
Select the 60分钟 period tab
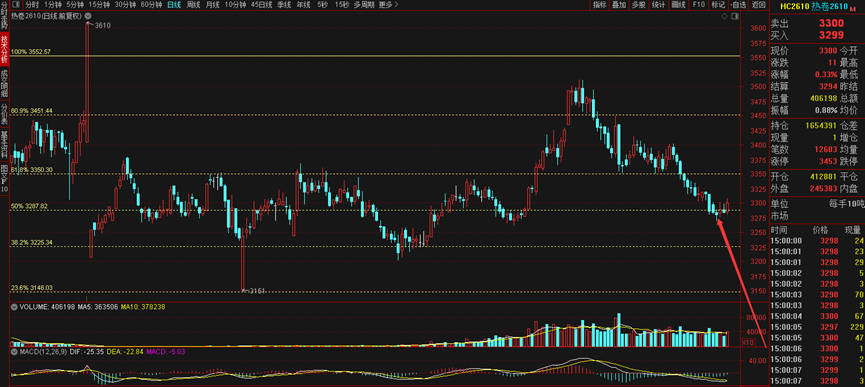pyautogui.click(x=151, y=4)
